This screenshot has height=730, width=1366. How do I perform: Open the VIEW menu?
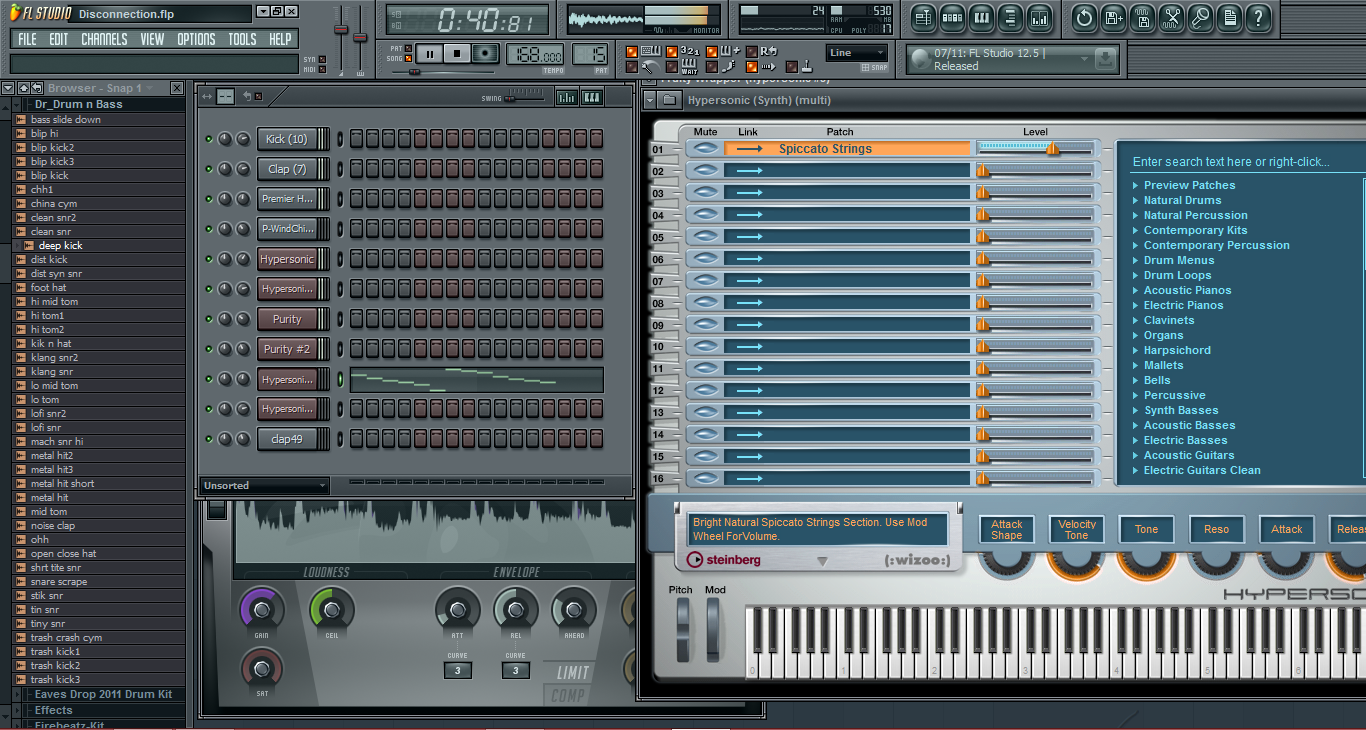tap(152, 39)
